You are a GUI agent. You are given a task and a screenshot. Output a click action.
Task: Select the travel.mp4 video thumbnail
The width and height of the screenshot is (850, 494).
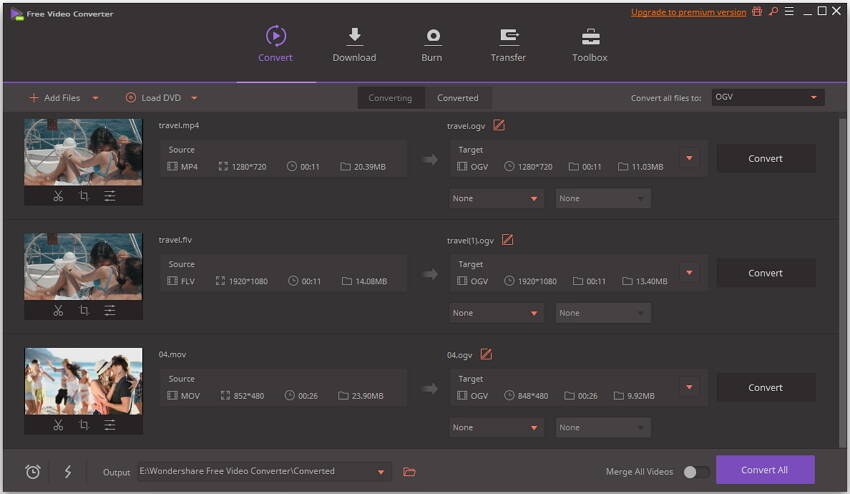coord(83,152)
